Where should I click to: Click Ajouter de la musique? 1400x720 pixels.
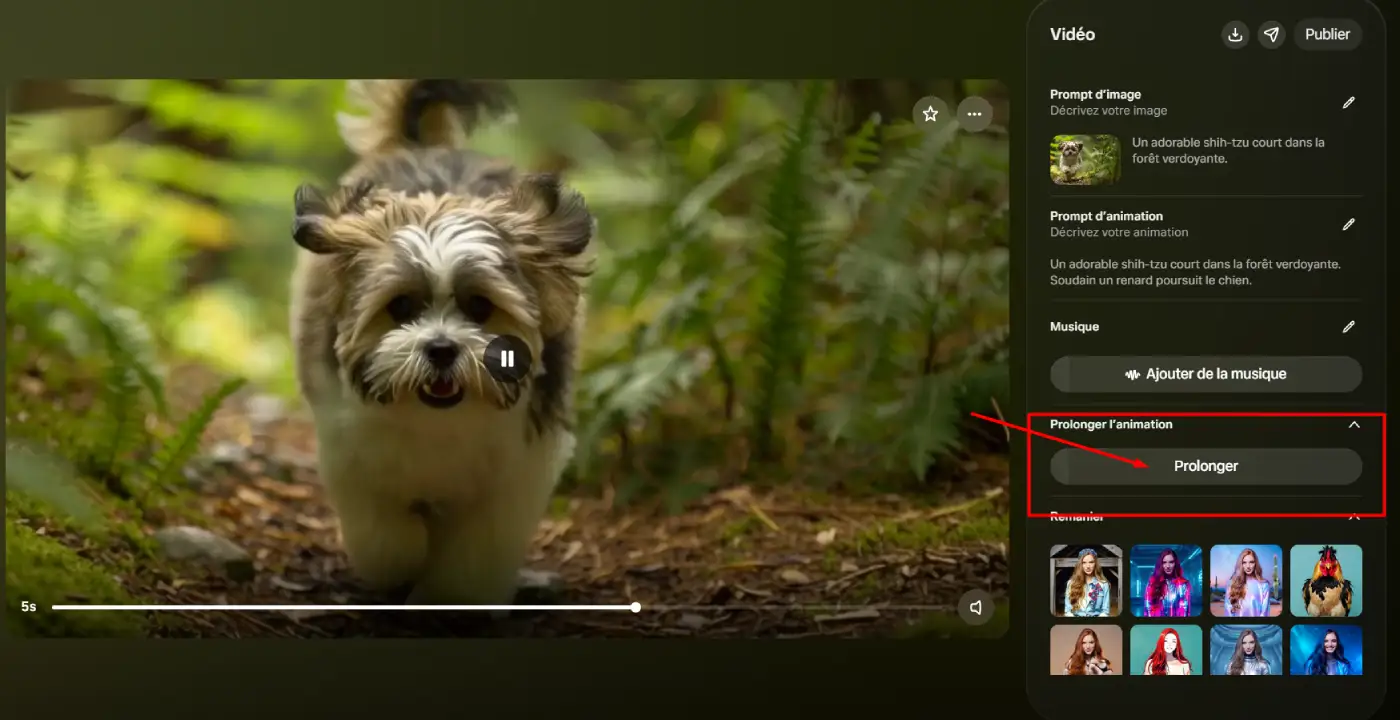point(1205,374)
